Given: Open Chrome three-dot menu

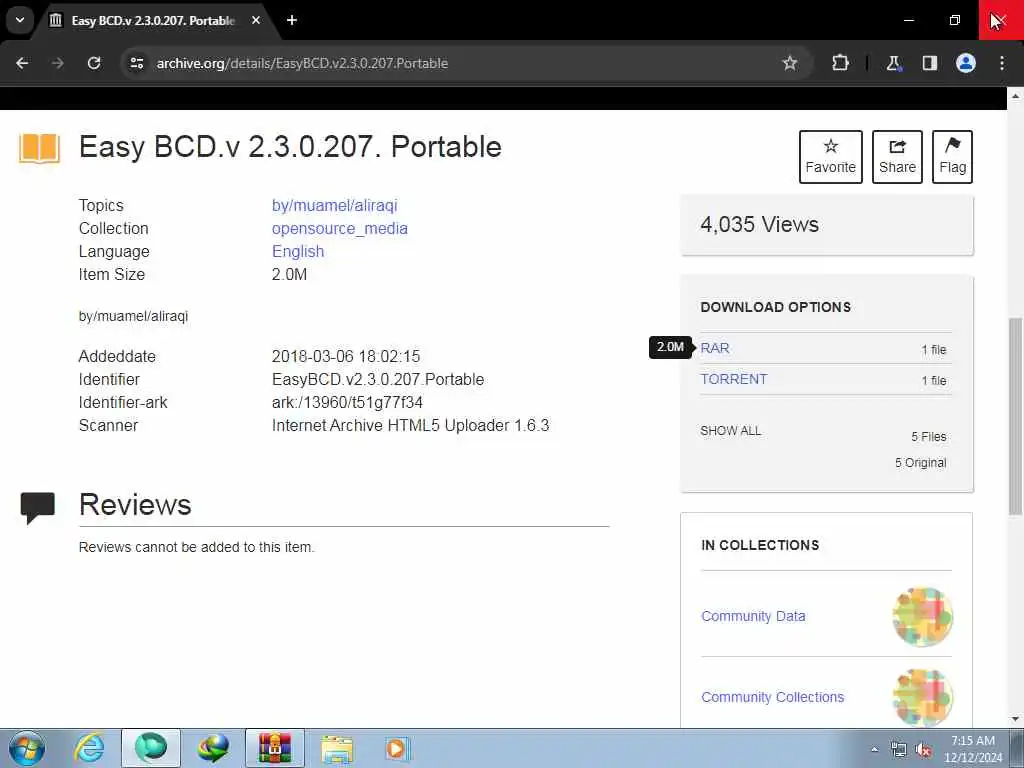Looking at the screenshot, I should 1002,63.
